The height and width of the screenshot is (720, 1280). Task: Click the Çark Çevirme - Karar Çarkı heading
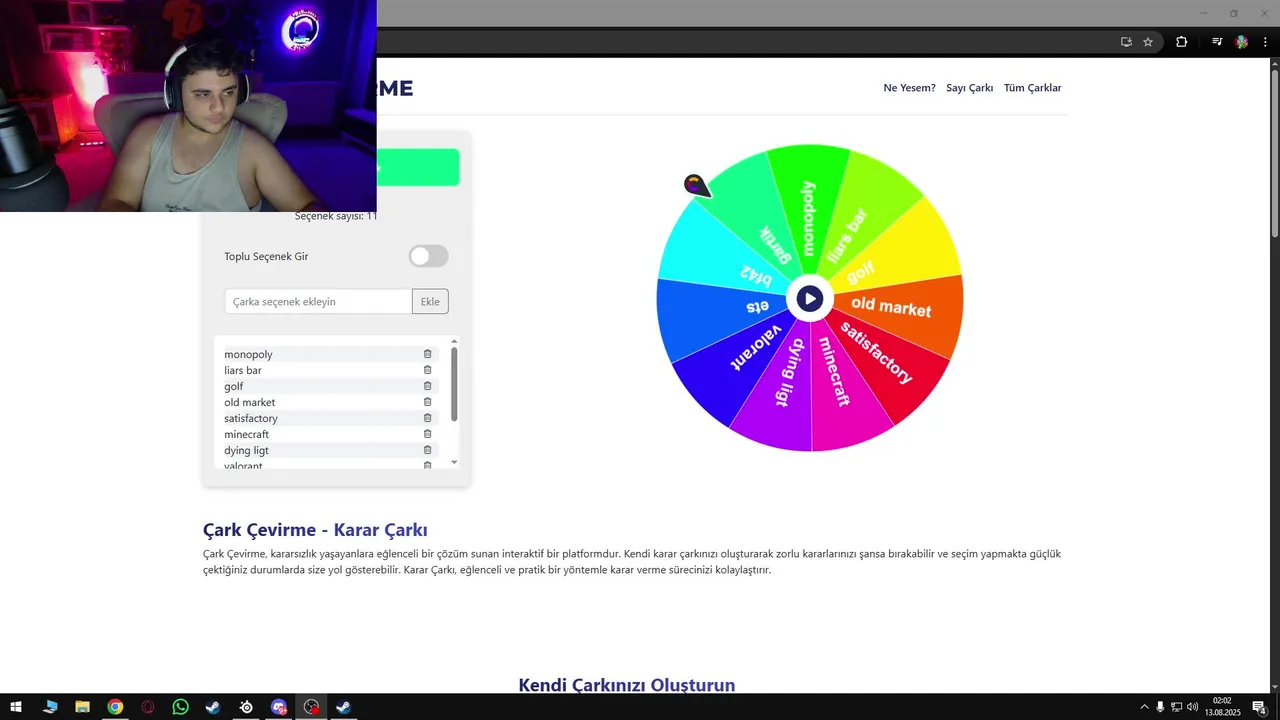click(315, 530)
